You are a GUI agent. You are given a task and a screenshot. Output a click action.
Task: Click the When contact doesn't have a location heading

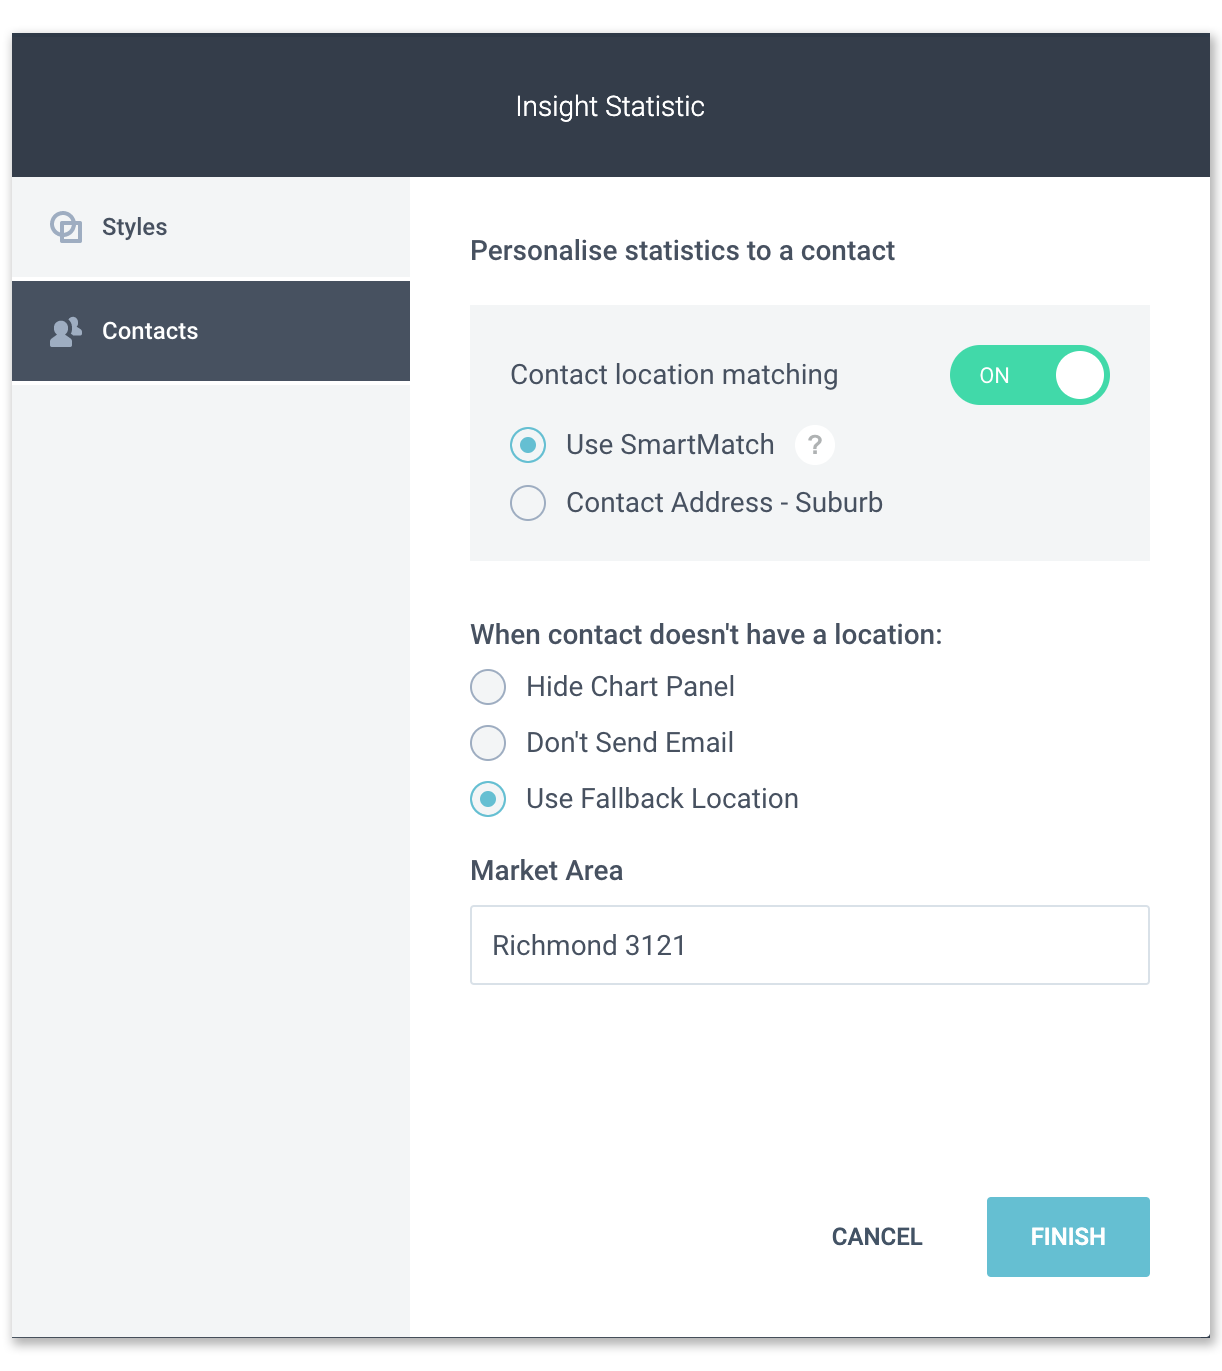point(706,635)
